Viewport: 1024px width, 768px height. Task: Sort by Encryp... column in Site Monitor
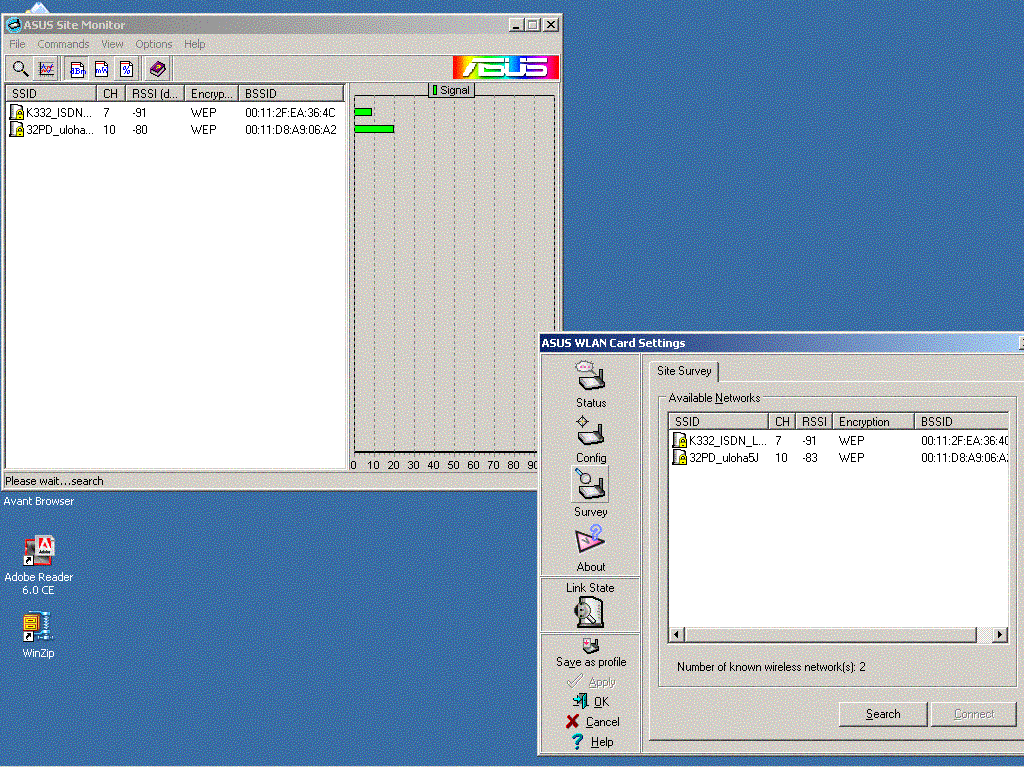pos(212,93)
